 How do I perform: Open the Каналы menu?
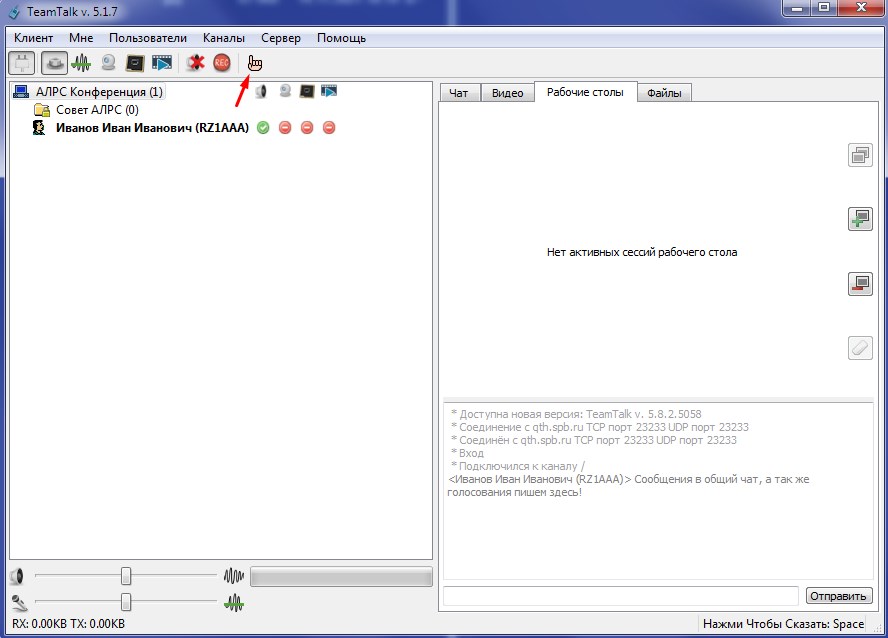point(224,38)
